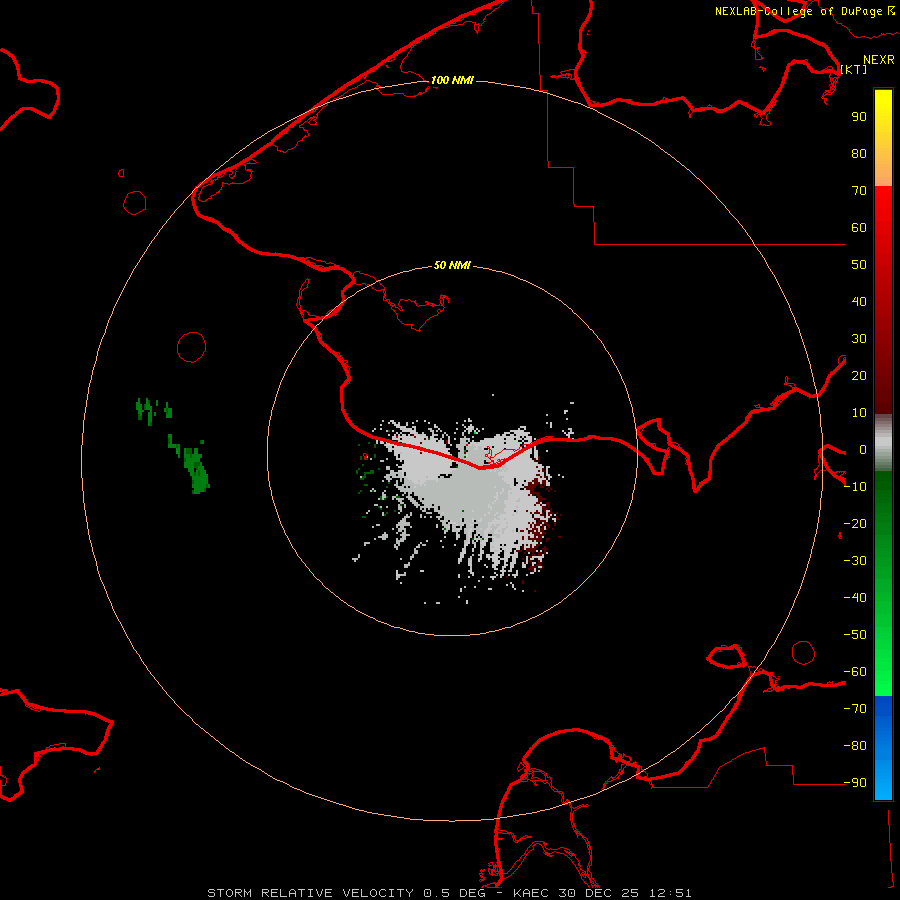Select the 90 knot scale label

(859, 117)
